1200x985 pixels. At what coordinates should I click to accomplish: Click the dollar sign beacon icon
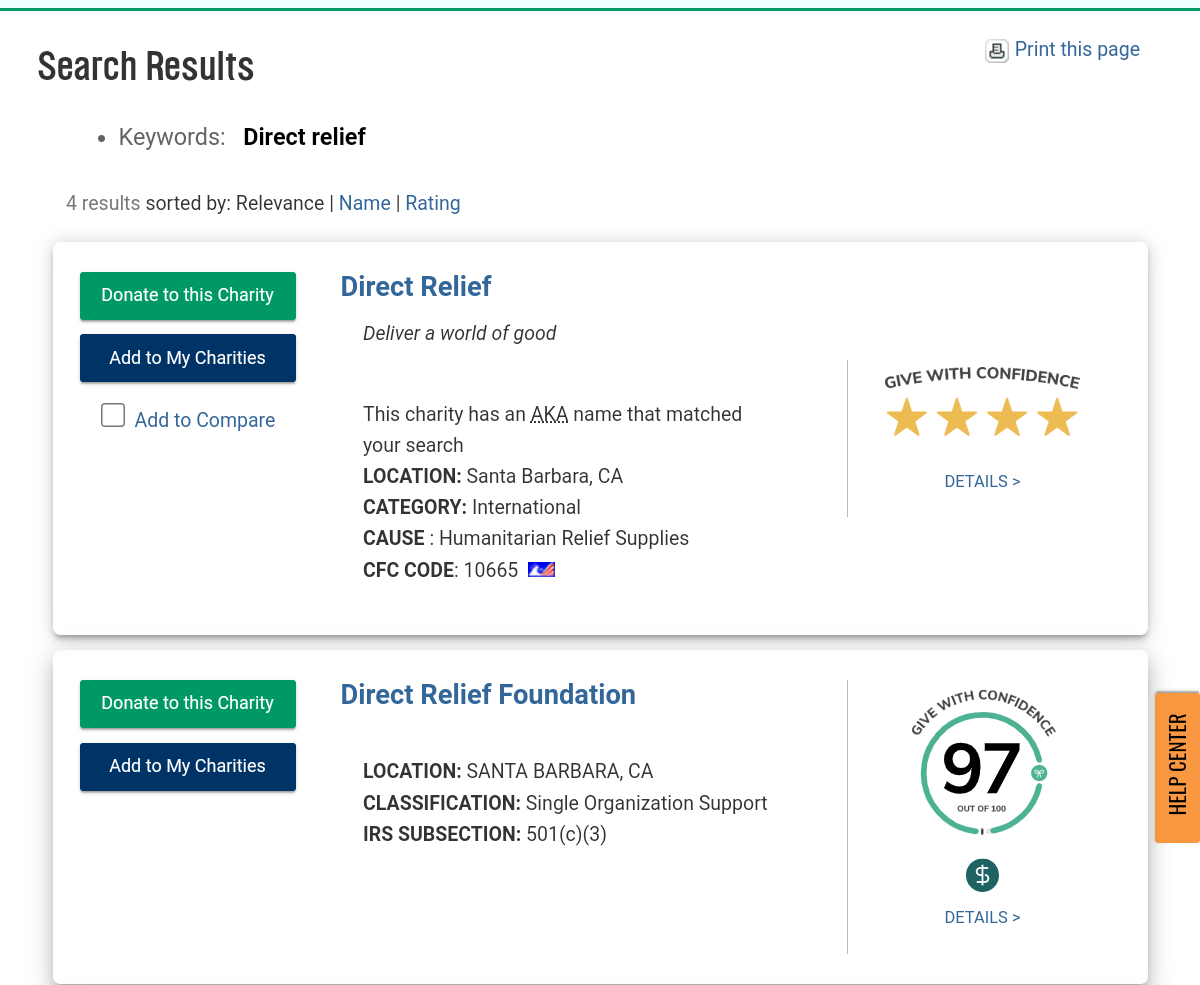982,876
